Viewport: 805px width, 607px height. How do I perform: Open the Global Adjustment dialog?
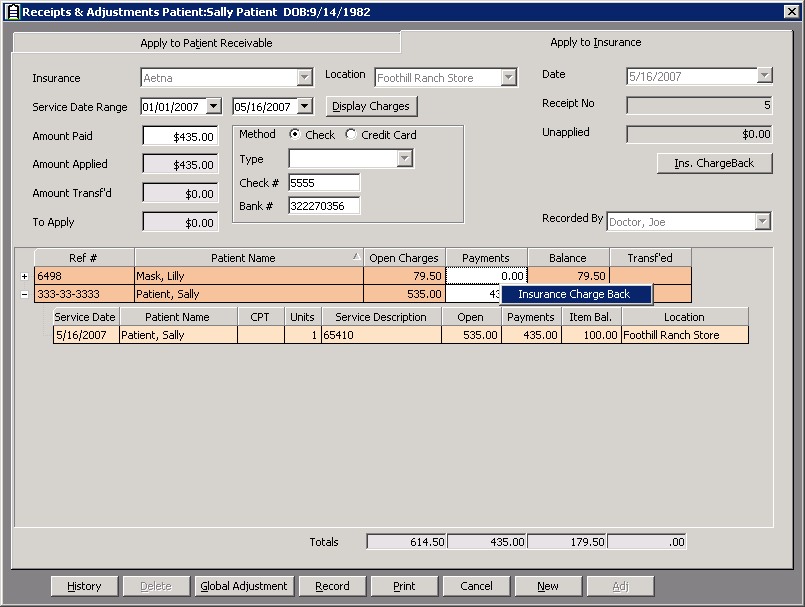244,587
